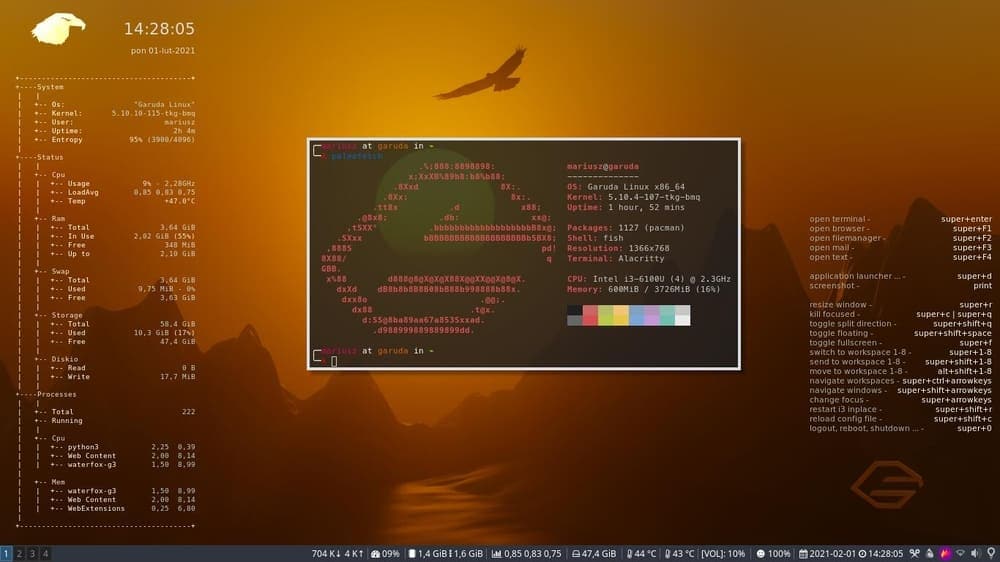This screenshot has height=562, width=1000.
Task: Focus the Alacritty terminal prompt cursor
Action: point(334,361)
